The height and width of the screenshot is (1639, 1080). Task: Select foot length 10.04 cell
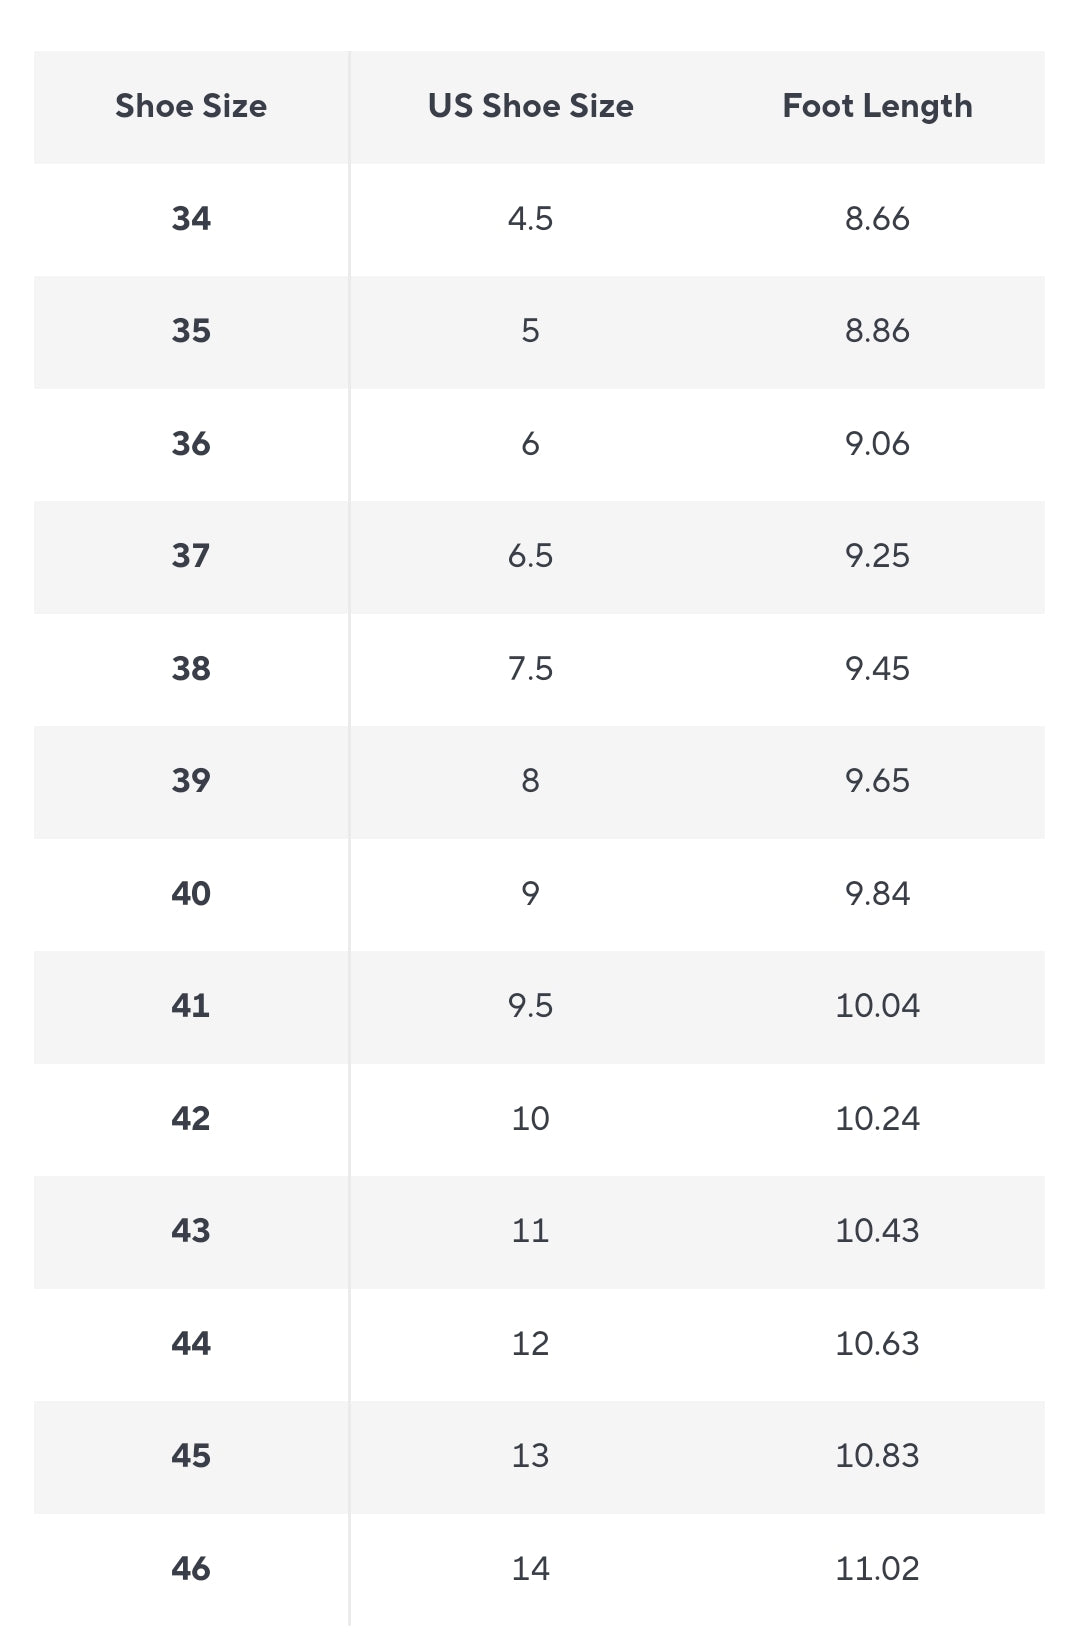[x=877, y=1006]
